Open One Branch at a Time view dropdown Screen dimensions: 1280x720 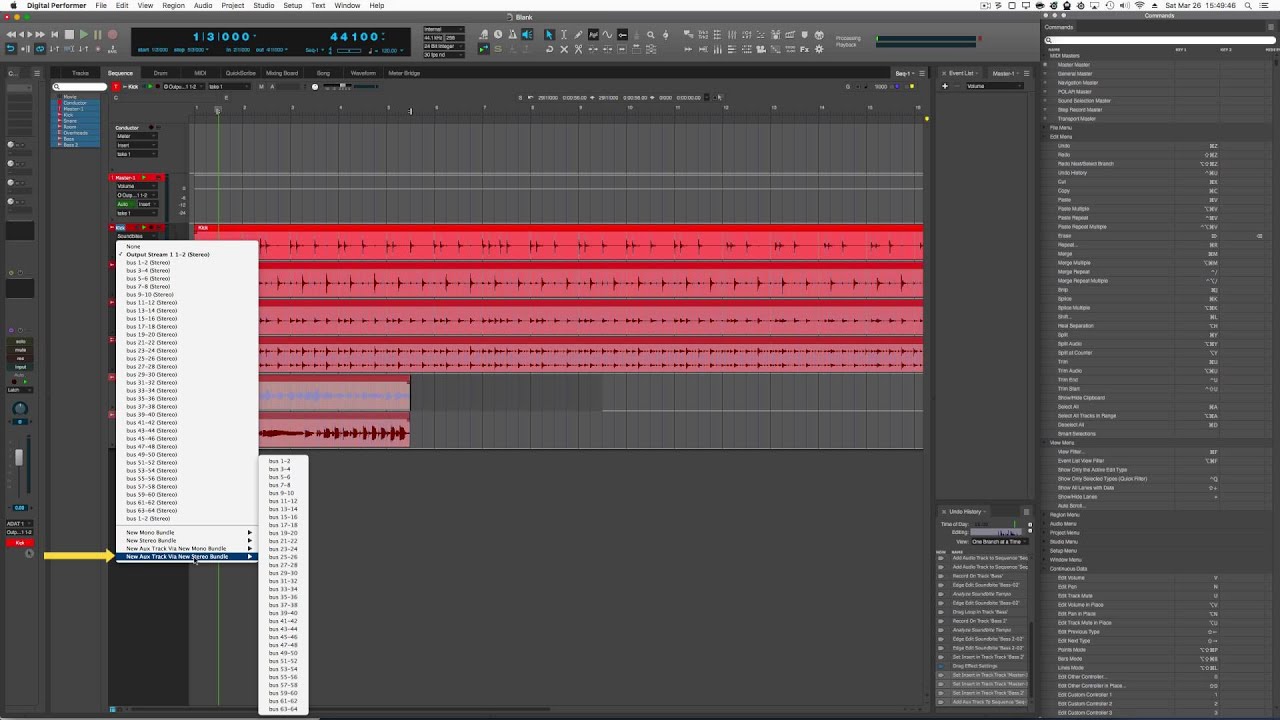tap(1000, 541)
